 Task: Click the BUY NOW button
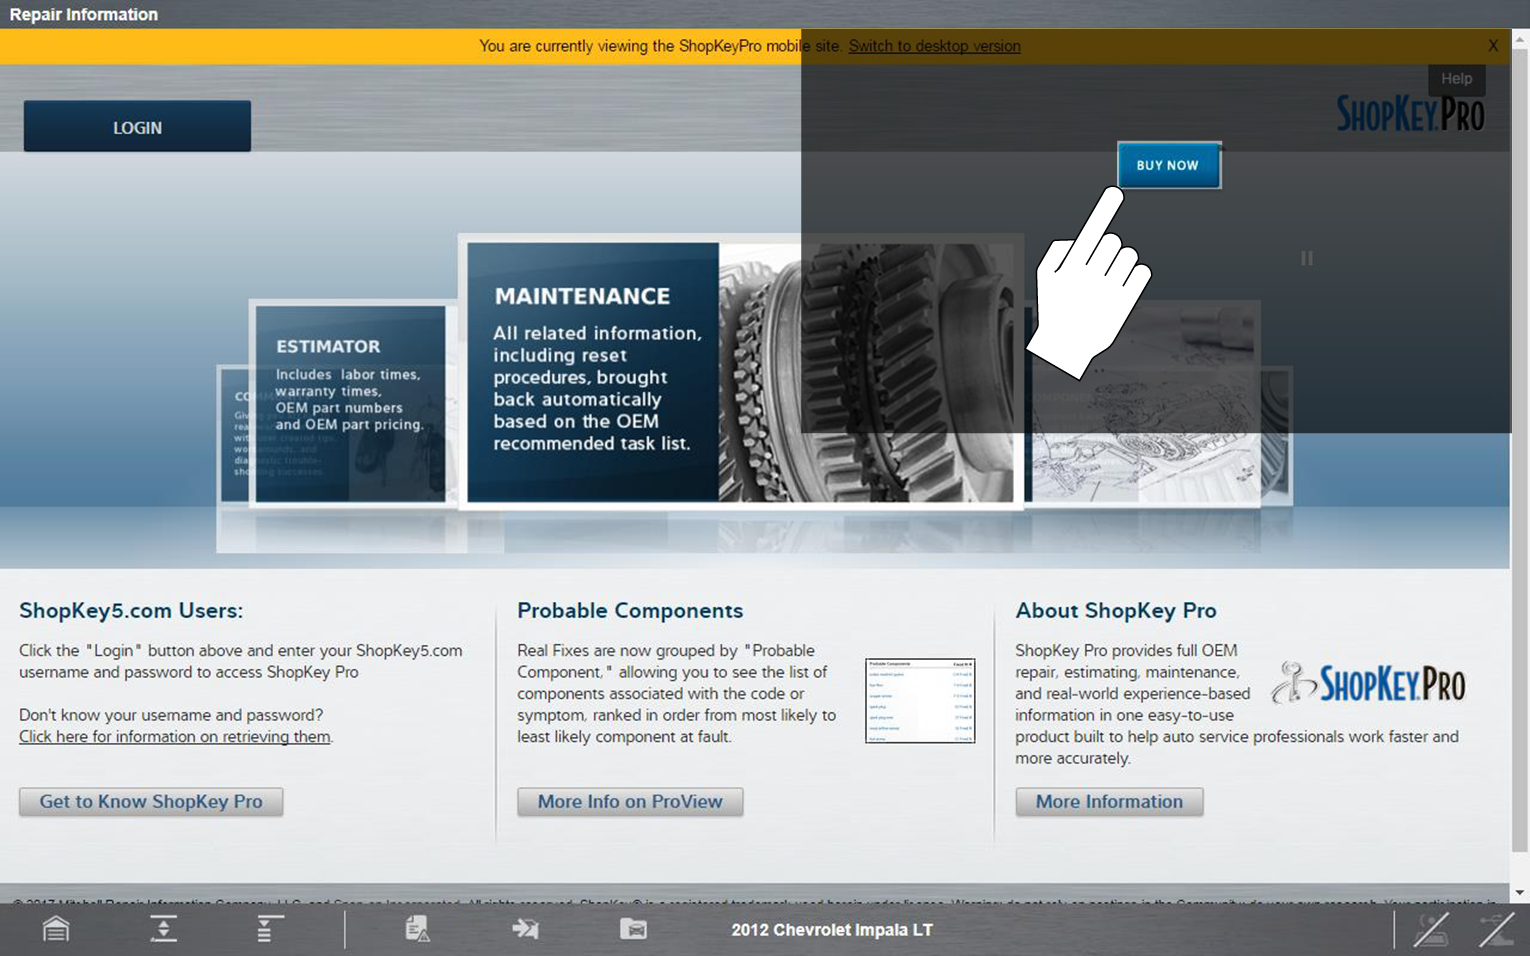(1168, 165)
